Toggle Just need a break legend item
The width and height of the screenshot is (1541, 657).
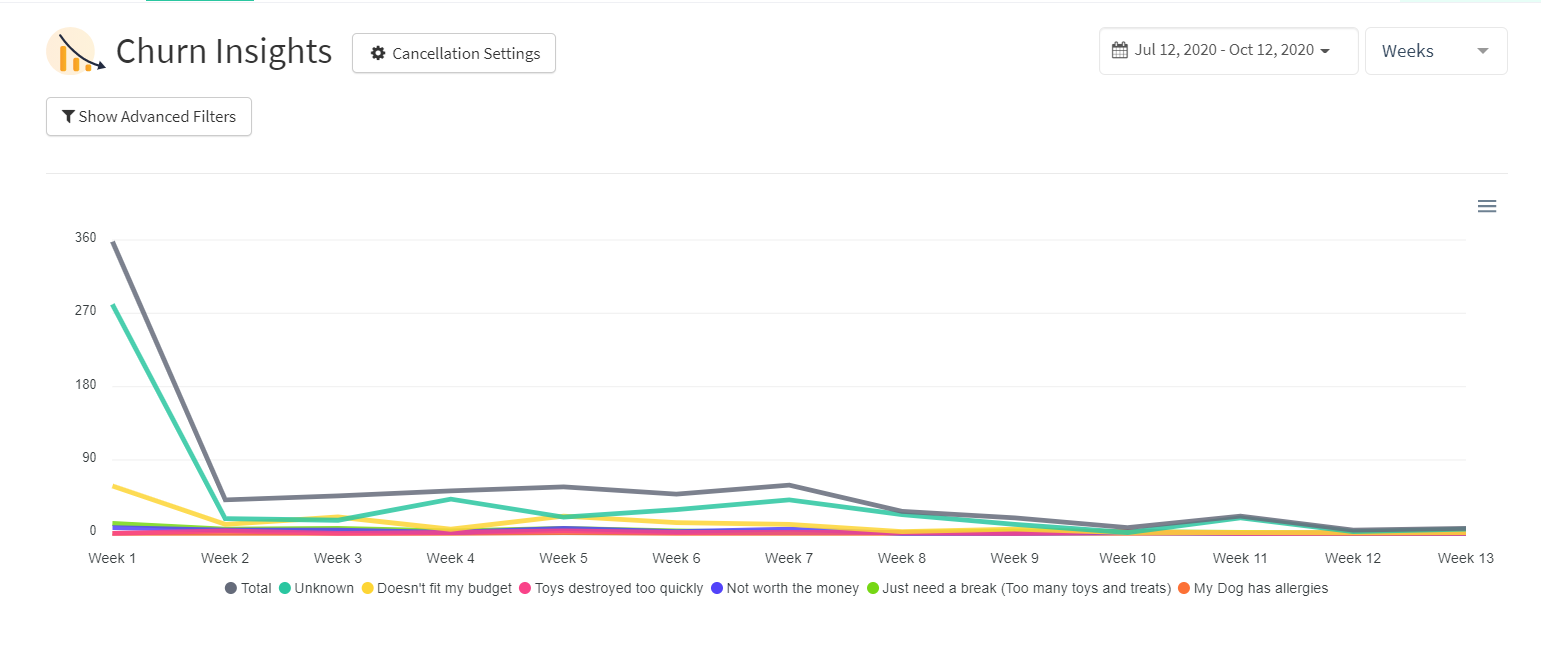point(1018,589)
